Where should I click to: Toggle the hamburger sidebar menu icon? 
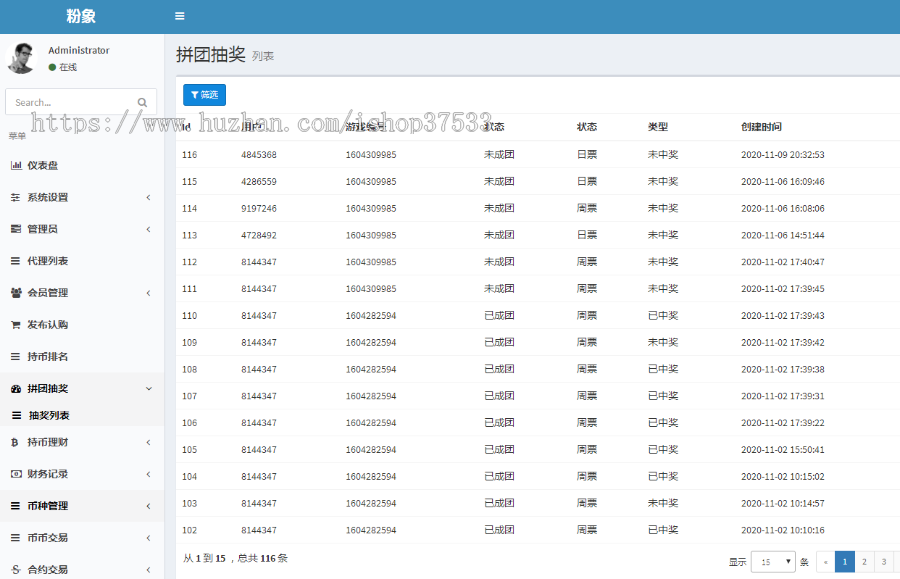(x=180, y=16)
